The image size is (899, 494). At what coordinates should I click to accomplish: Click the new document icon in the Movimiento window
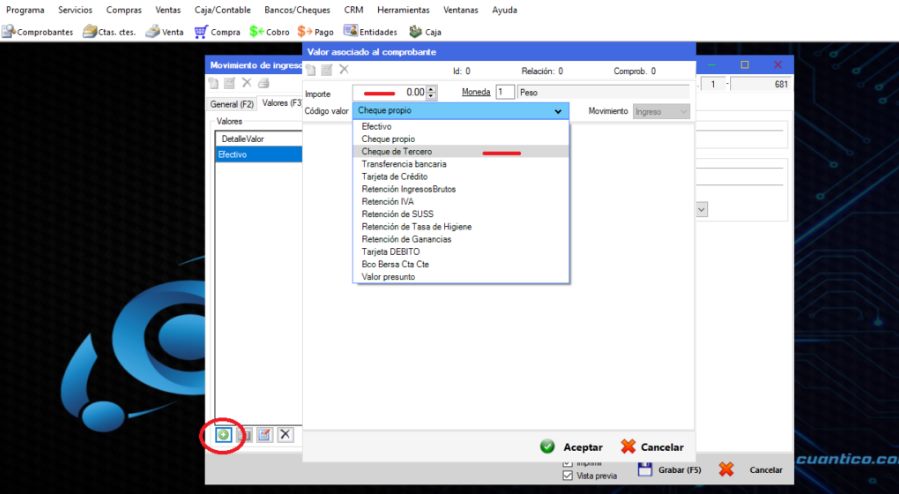click(213, 84)
